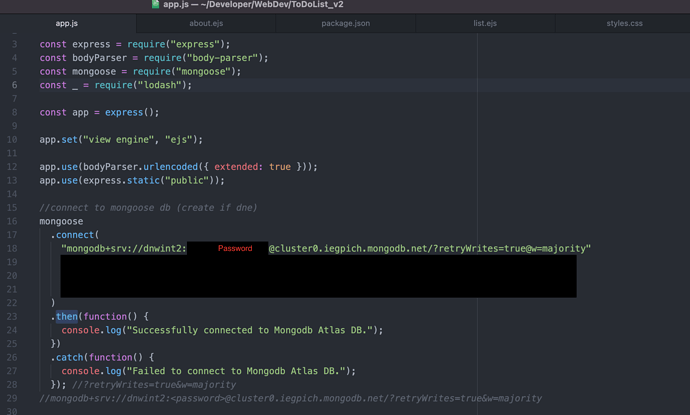This screenshot has height=415, width=690.
Task: Click the red Password redaction label
Action: point(235,249)
